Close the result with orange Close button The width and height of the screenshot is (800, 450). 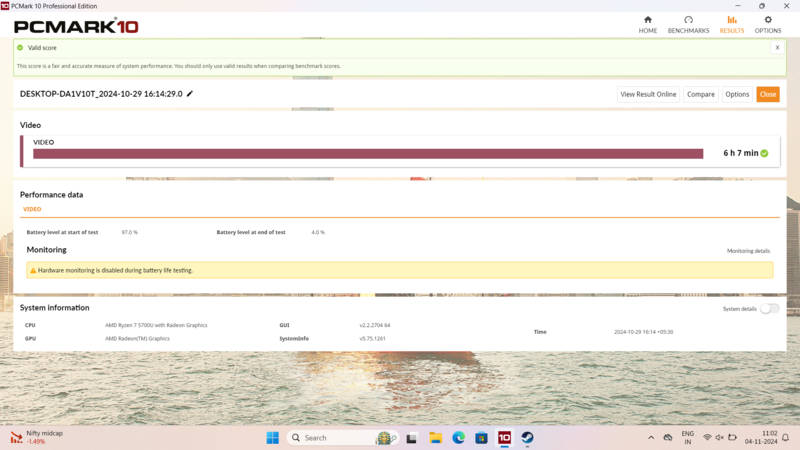pos(767,94)
